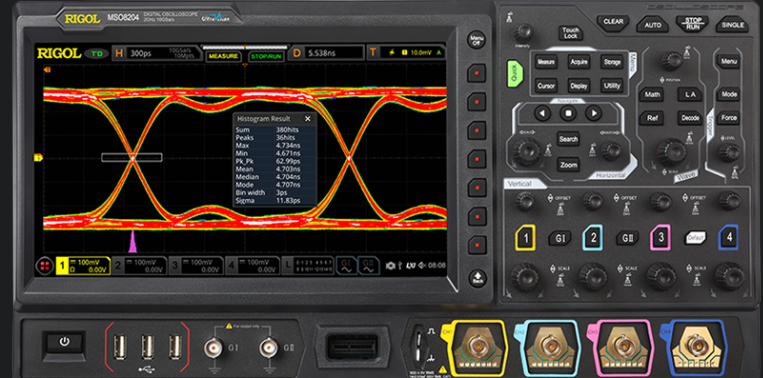The image size is (763, 378).
Task: Click the navigate right arrow button
Action: [593, 114]
